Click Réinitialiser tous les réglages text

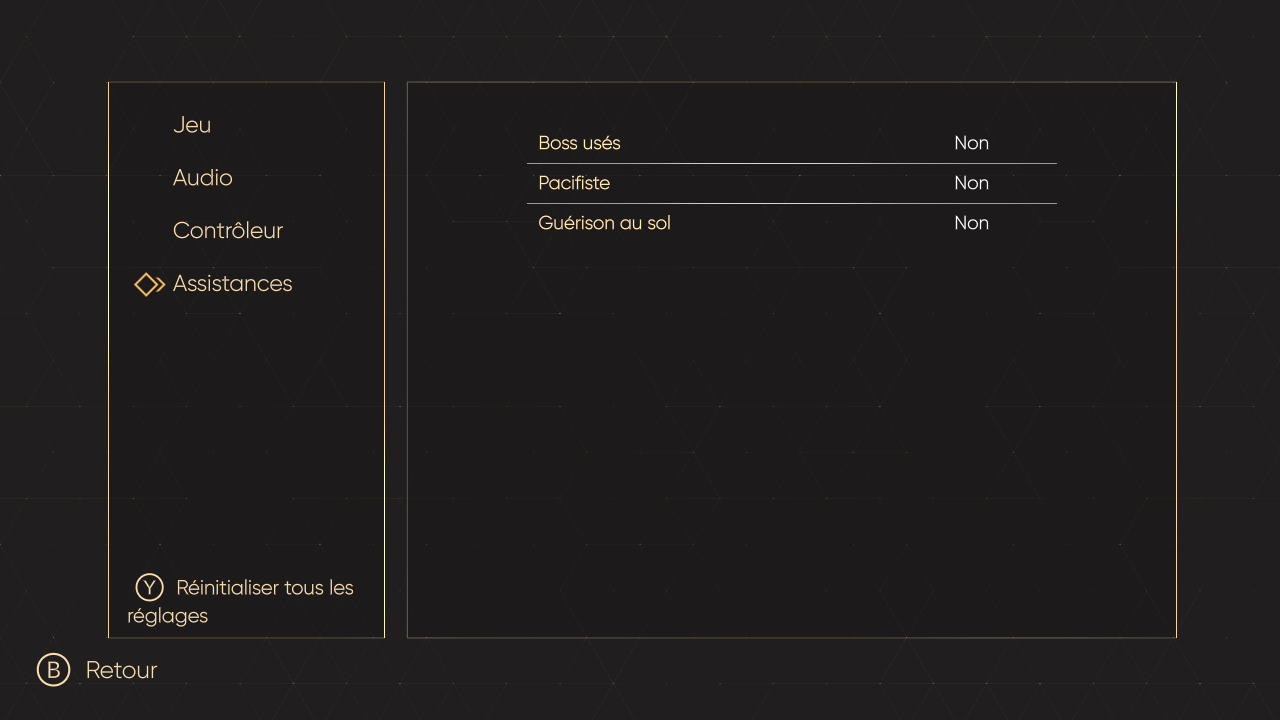(x=264, y=588)
